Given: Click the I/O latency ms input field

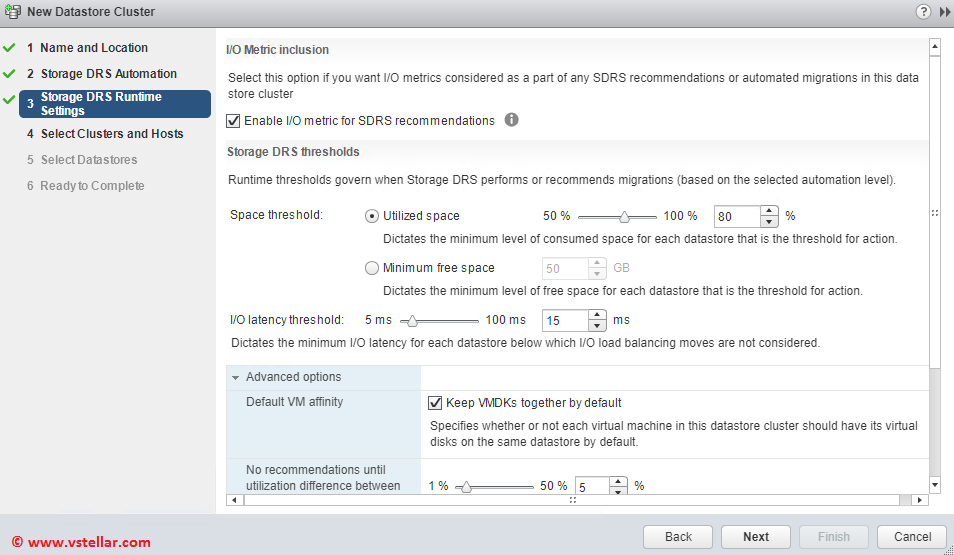Looking at the screenshot, I should tap(565, 320).
